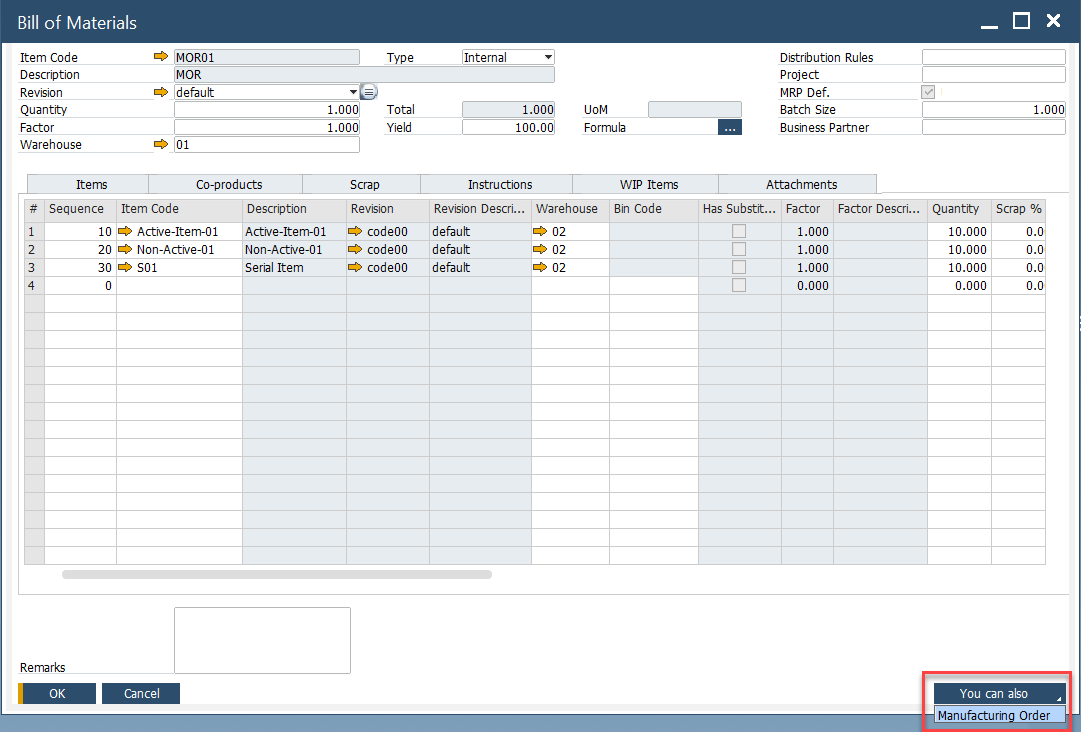This screenshot has width=1081, height=732.
Task: Click the horizontal scrollbar below the table
Action: coord(277,575)
